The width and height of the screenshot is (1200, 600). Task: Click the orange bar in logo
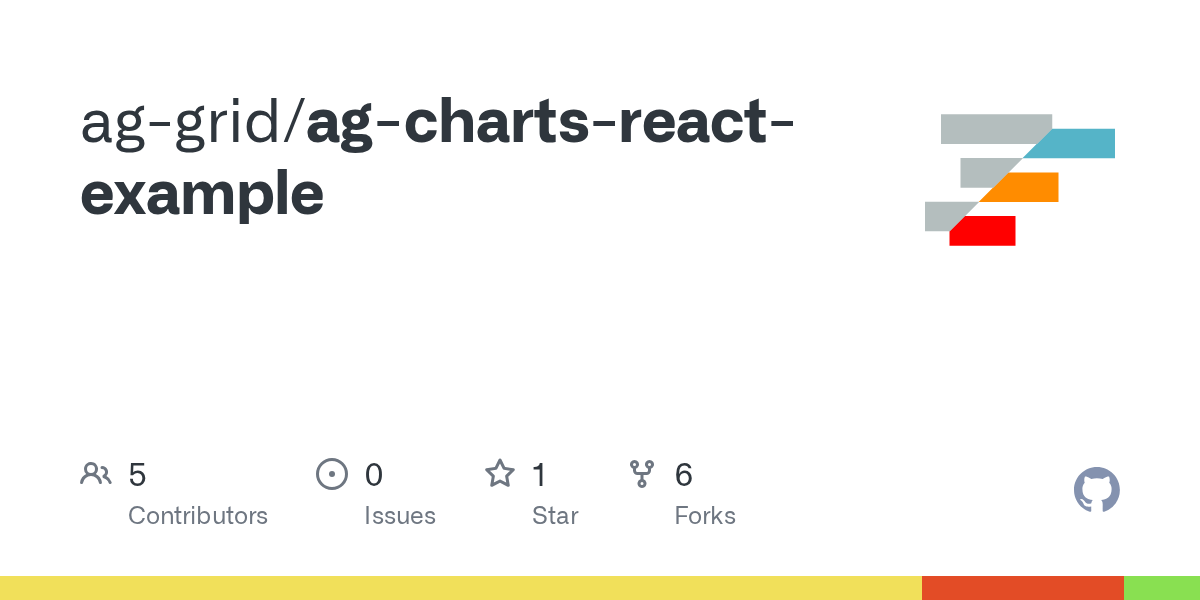[1019, 187]
